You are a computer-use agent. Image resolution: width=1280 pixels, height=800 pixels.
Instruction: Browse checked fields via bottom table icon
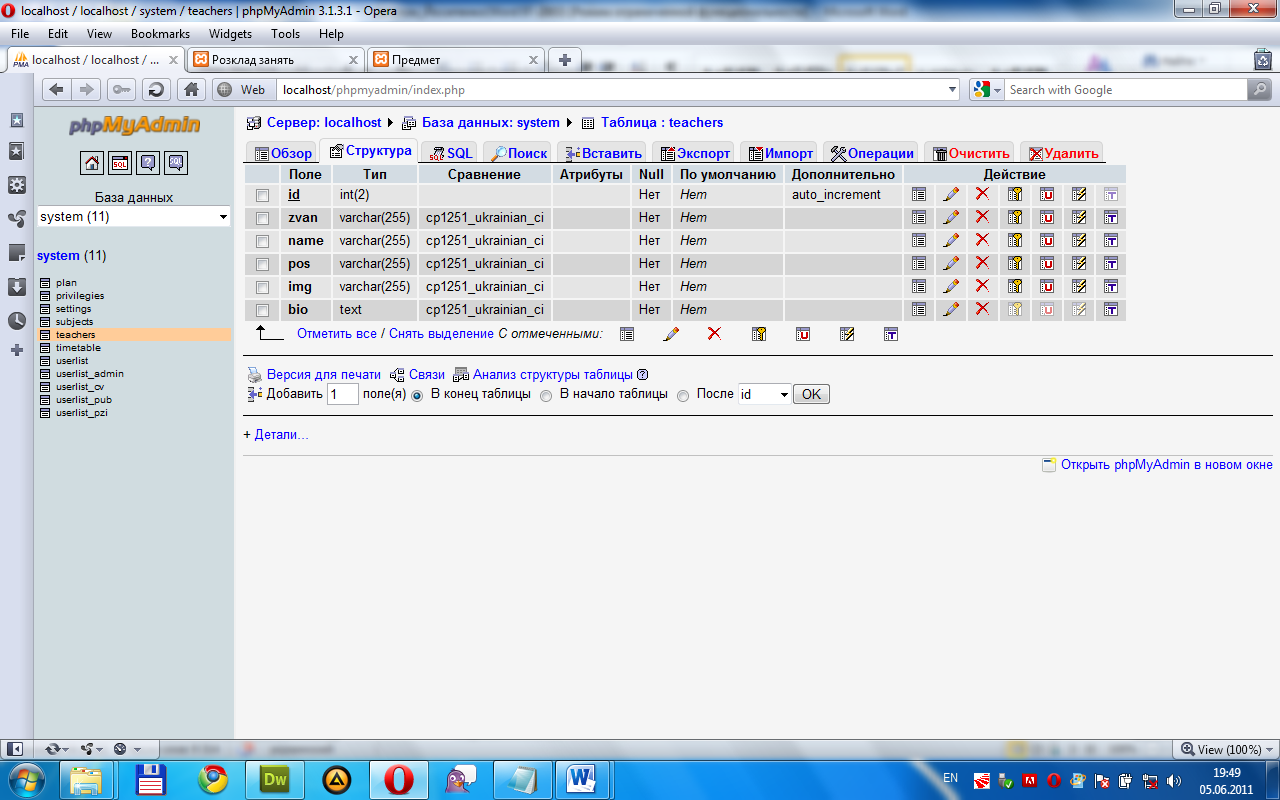[x=627, y=334]
